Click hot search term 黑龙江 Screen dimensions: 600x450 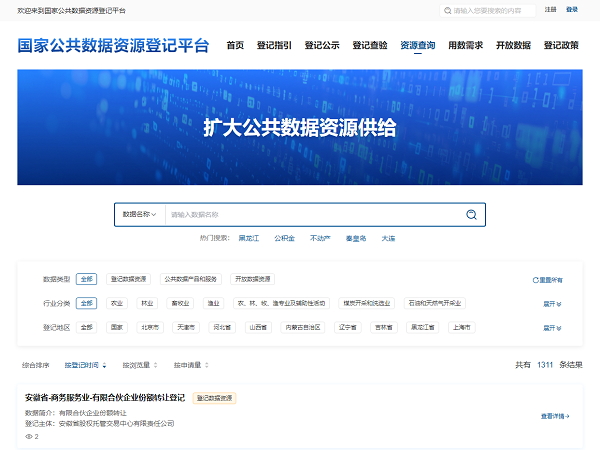point(248,239)
